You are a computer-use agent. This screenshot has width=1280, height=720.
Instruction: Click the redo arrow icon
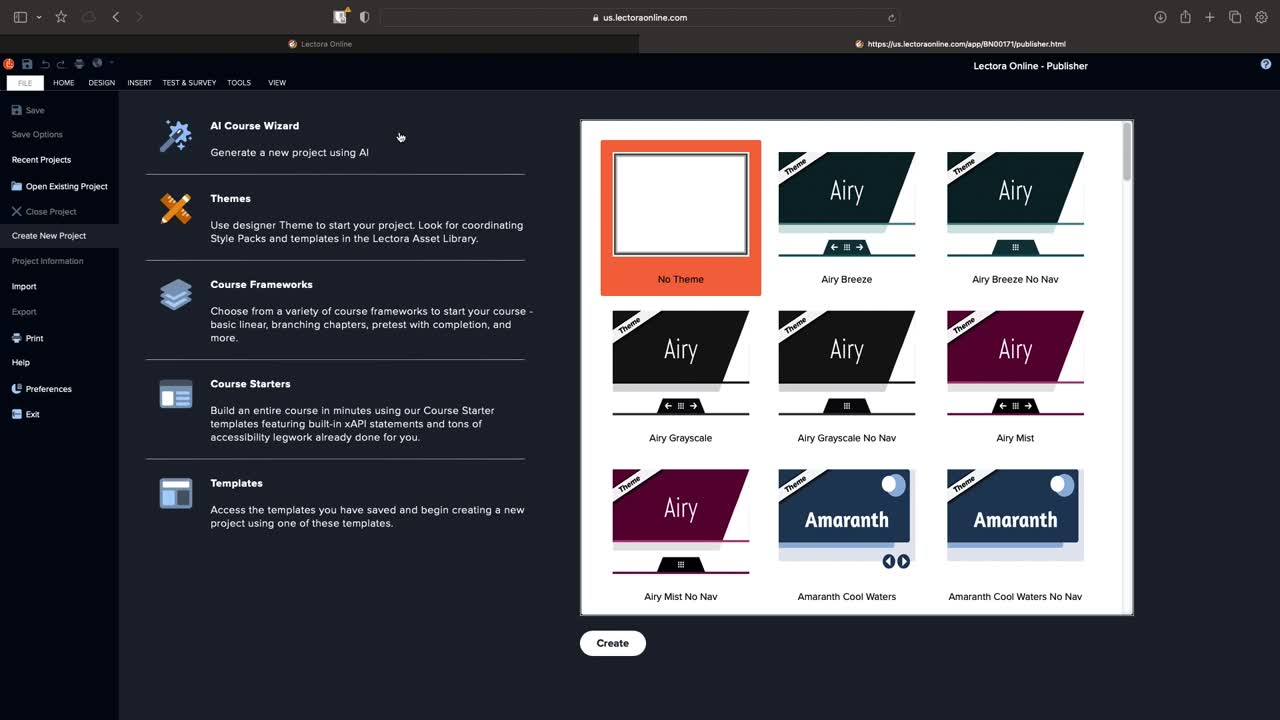[x=61, y=64]
